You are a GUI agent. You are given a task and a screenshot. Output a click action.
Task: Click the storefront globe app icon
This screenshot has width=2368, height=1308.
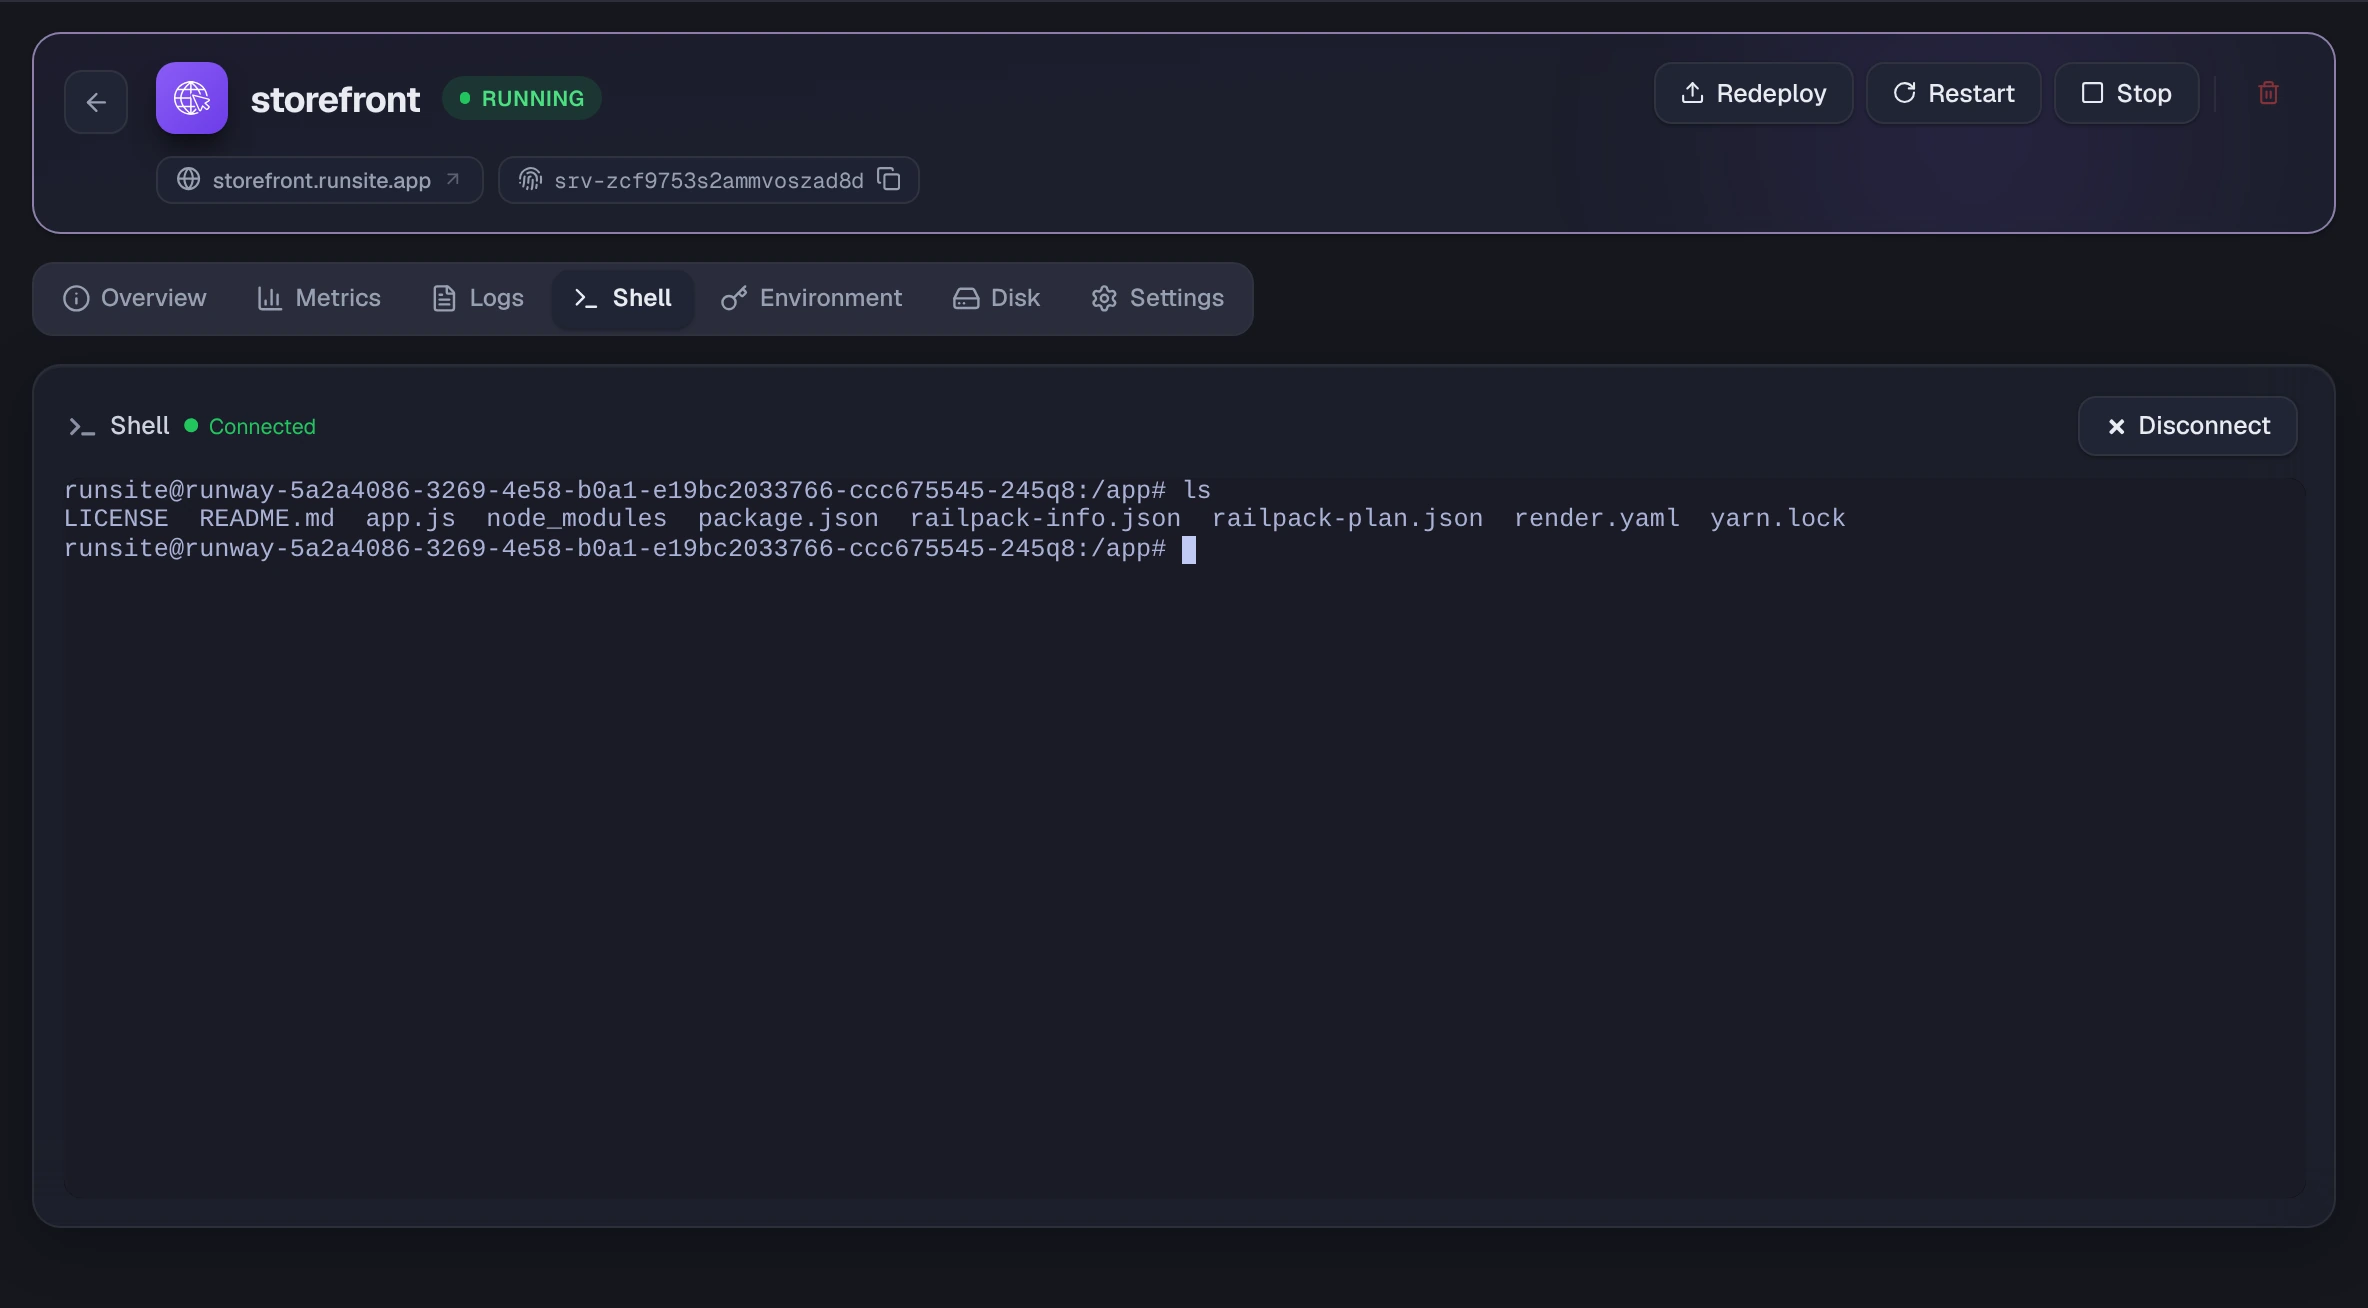tap(192, 98)
